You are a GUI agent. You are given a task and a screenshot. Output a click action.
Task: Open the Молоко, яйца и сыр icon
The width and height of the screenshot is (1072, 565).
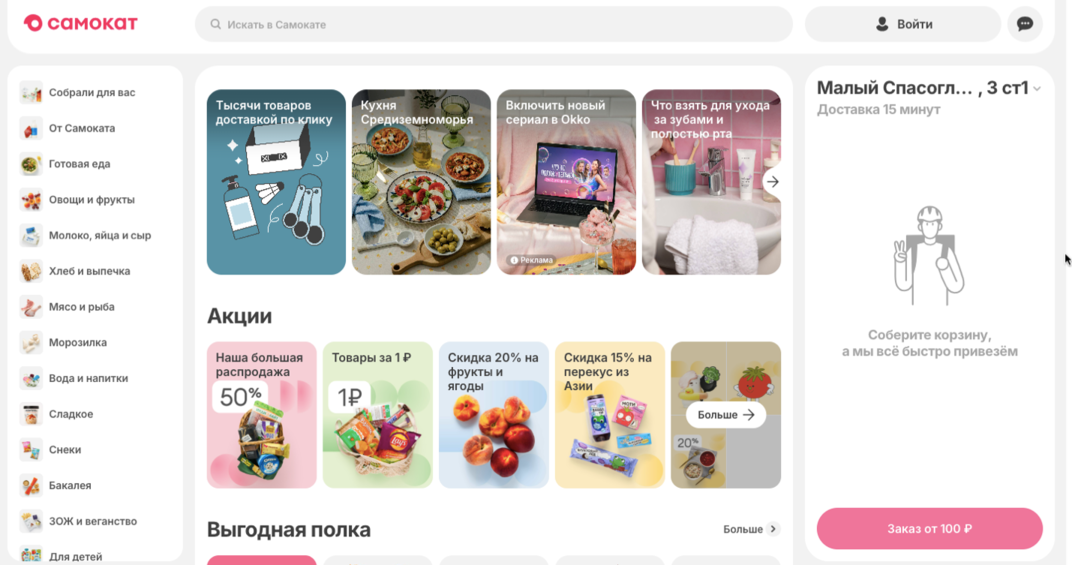click(31, 235)
